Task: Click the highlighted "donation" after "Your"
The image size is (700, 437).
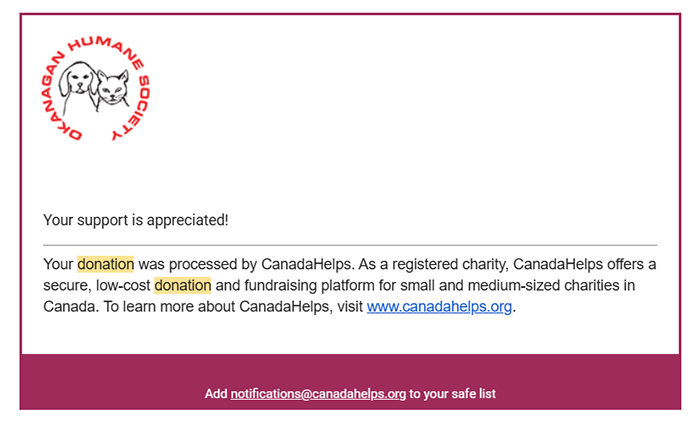Action: [x=105, y=265]
